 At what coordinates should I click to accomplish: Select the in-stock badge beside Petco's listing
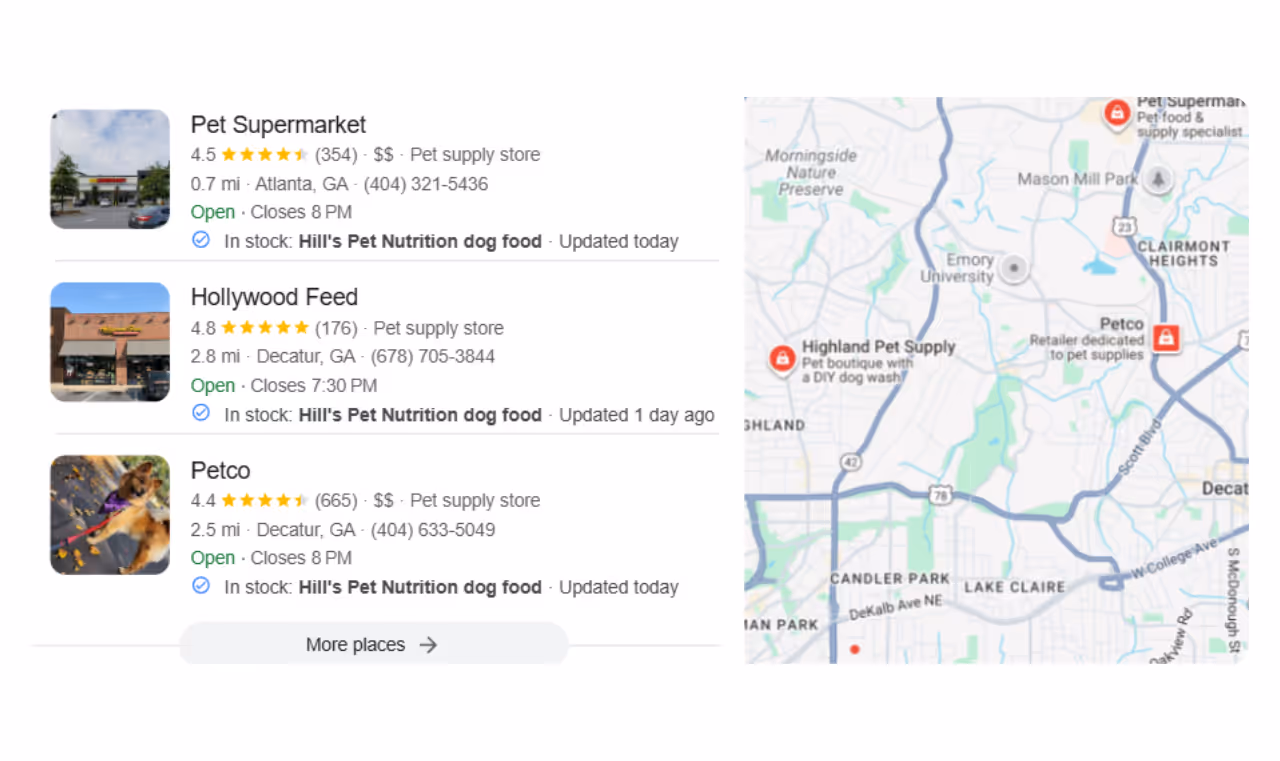(200, 586)
